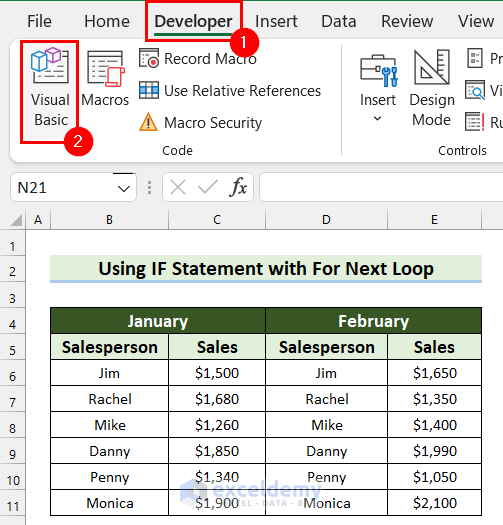The width and height of the screenshot is (503, 525).
Task: Select the Developer tab
Action: point(193,21)
